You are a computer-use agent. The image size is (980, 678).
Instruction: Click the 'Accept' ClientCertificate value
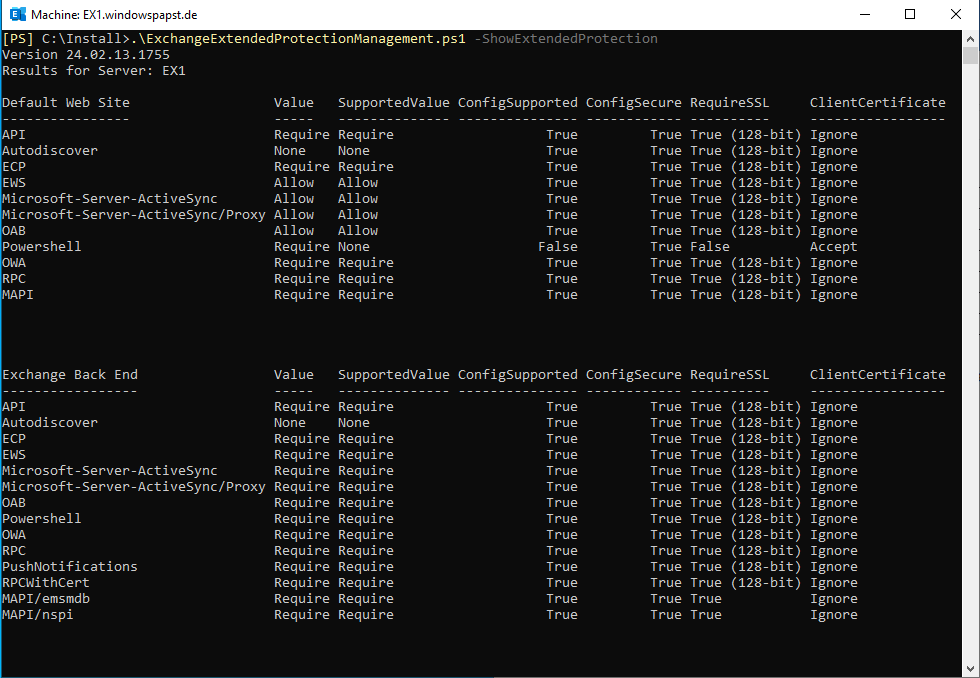pos(833,246)
